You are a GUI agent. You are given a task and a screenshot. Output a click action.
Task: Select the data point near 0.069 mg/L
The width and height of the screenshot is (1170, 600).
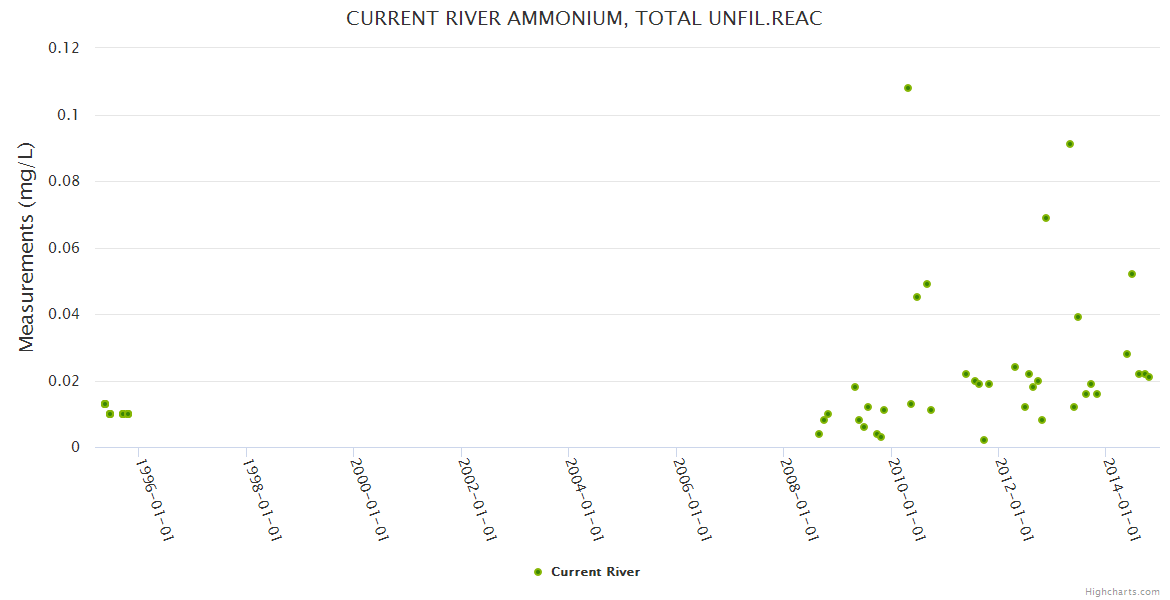[x=1046, y=218]
